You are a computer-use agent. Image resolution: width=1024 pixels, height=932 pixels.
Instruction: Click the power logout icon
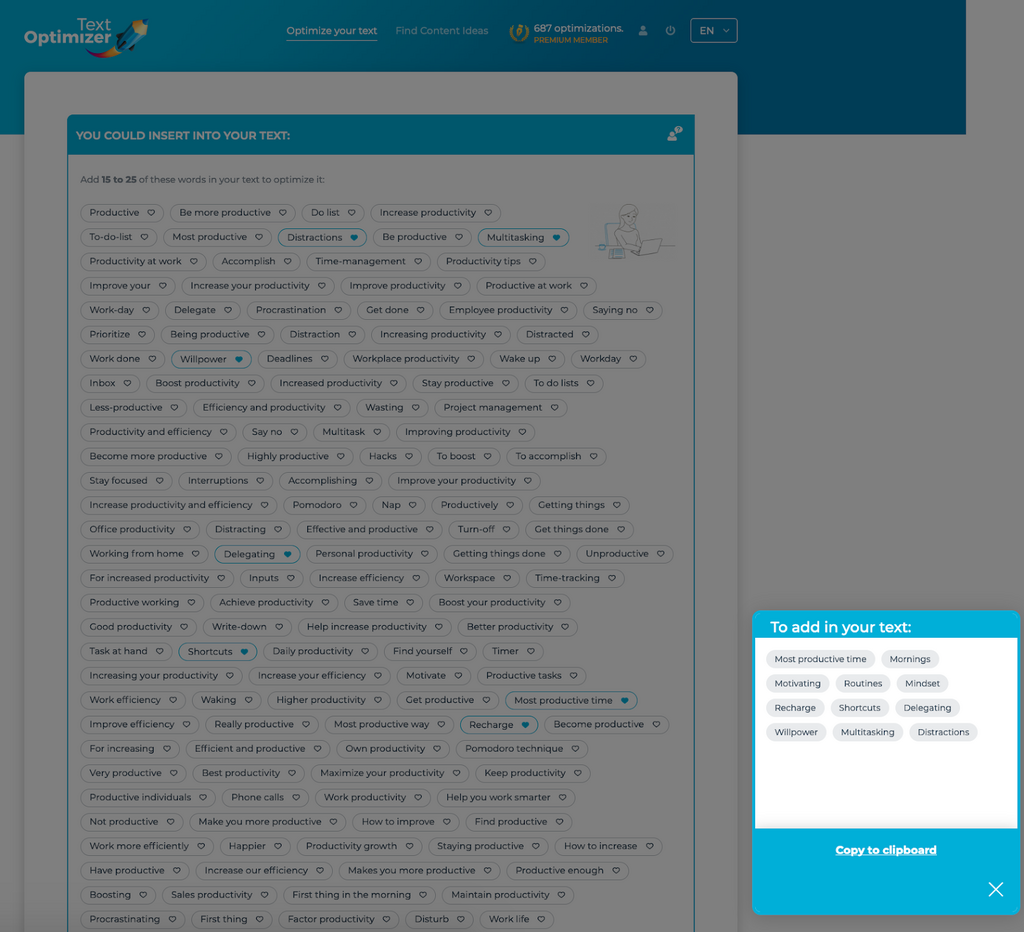point(670,31)
